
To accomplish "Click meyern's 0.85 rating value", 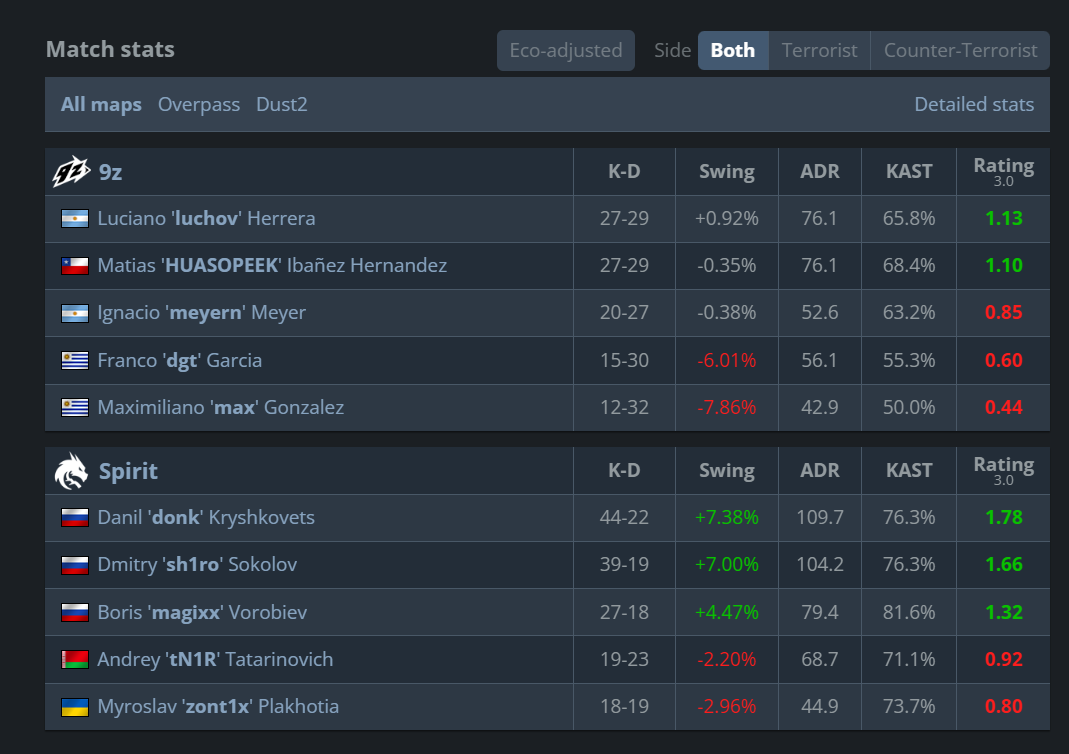I will pyautogui.click(x=1004, y=312).
